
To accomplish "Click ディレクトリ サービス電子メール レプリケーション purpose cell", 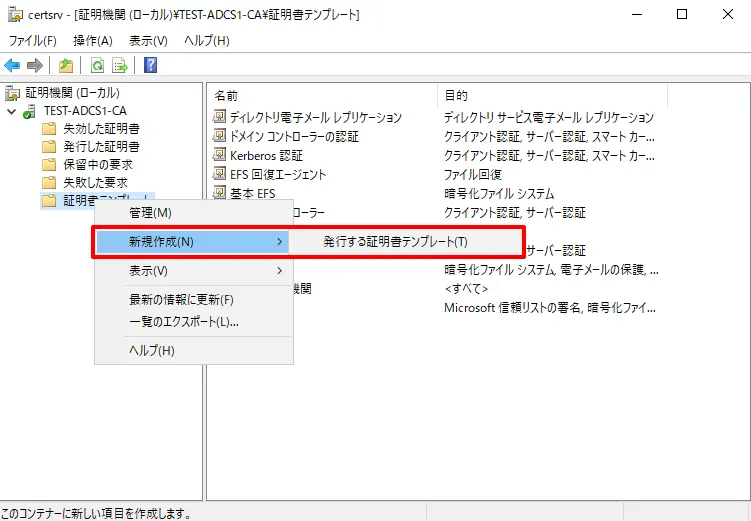I will click(x=549, y=117).
